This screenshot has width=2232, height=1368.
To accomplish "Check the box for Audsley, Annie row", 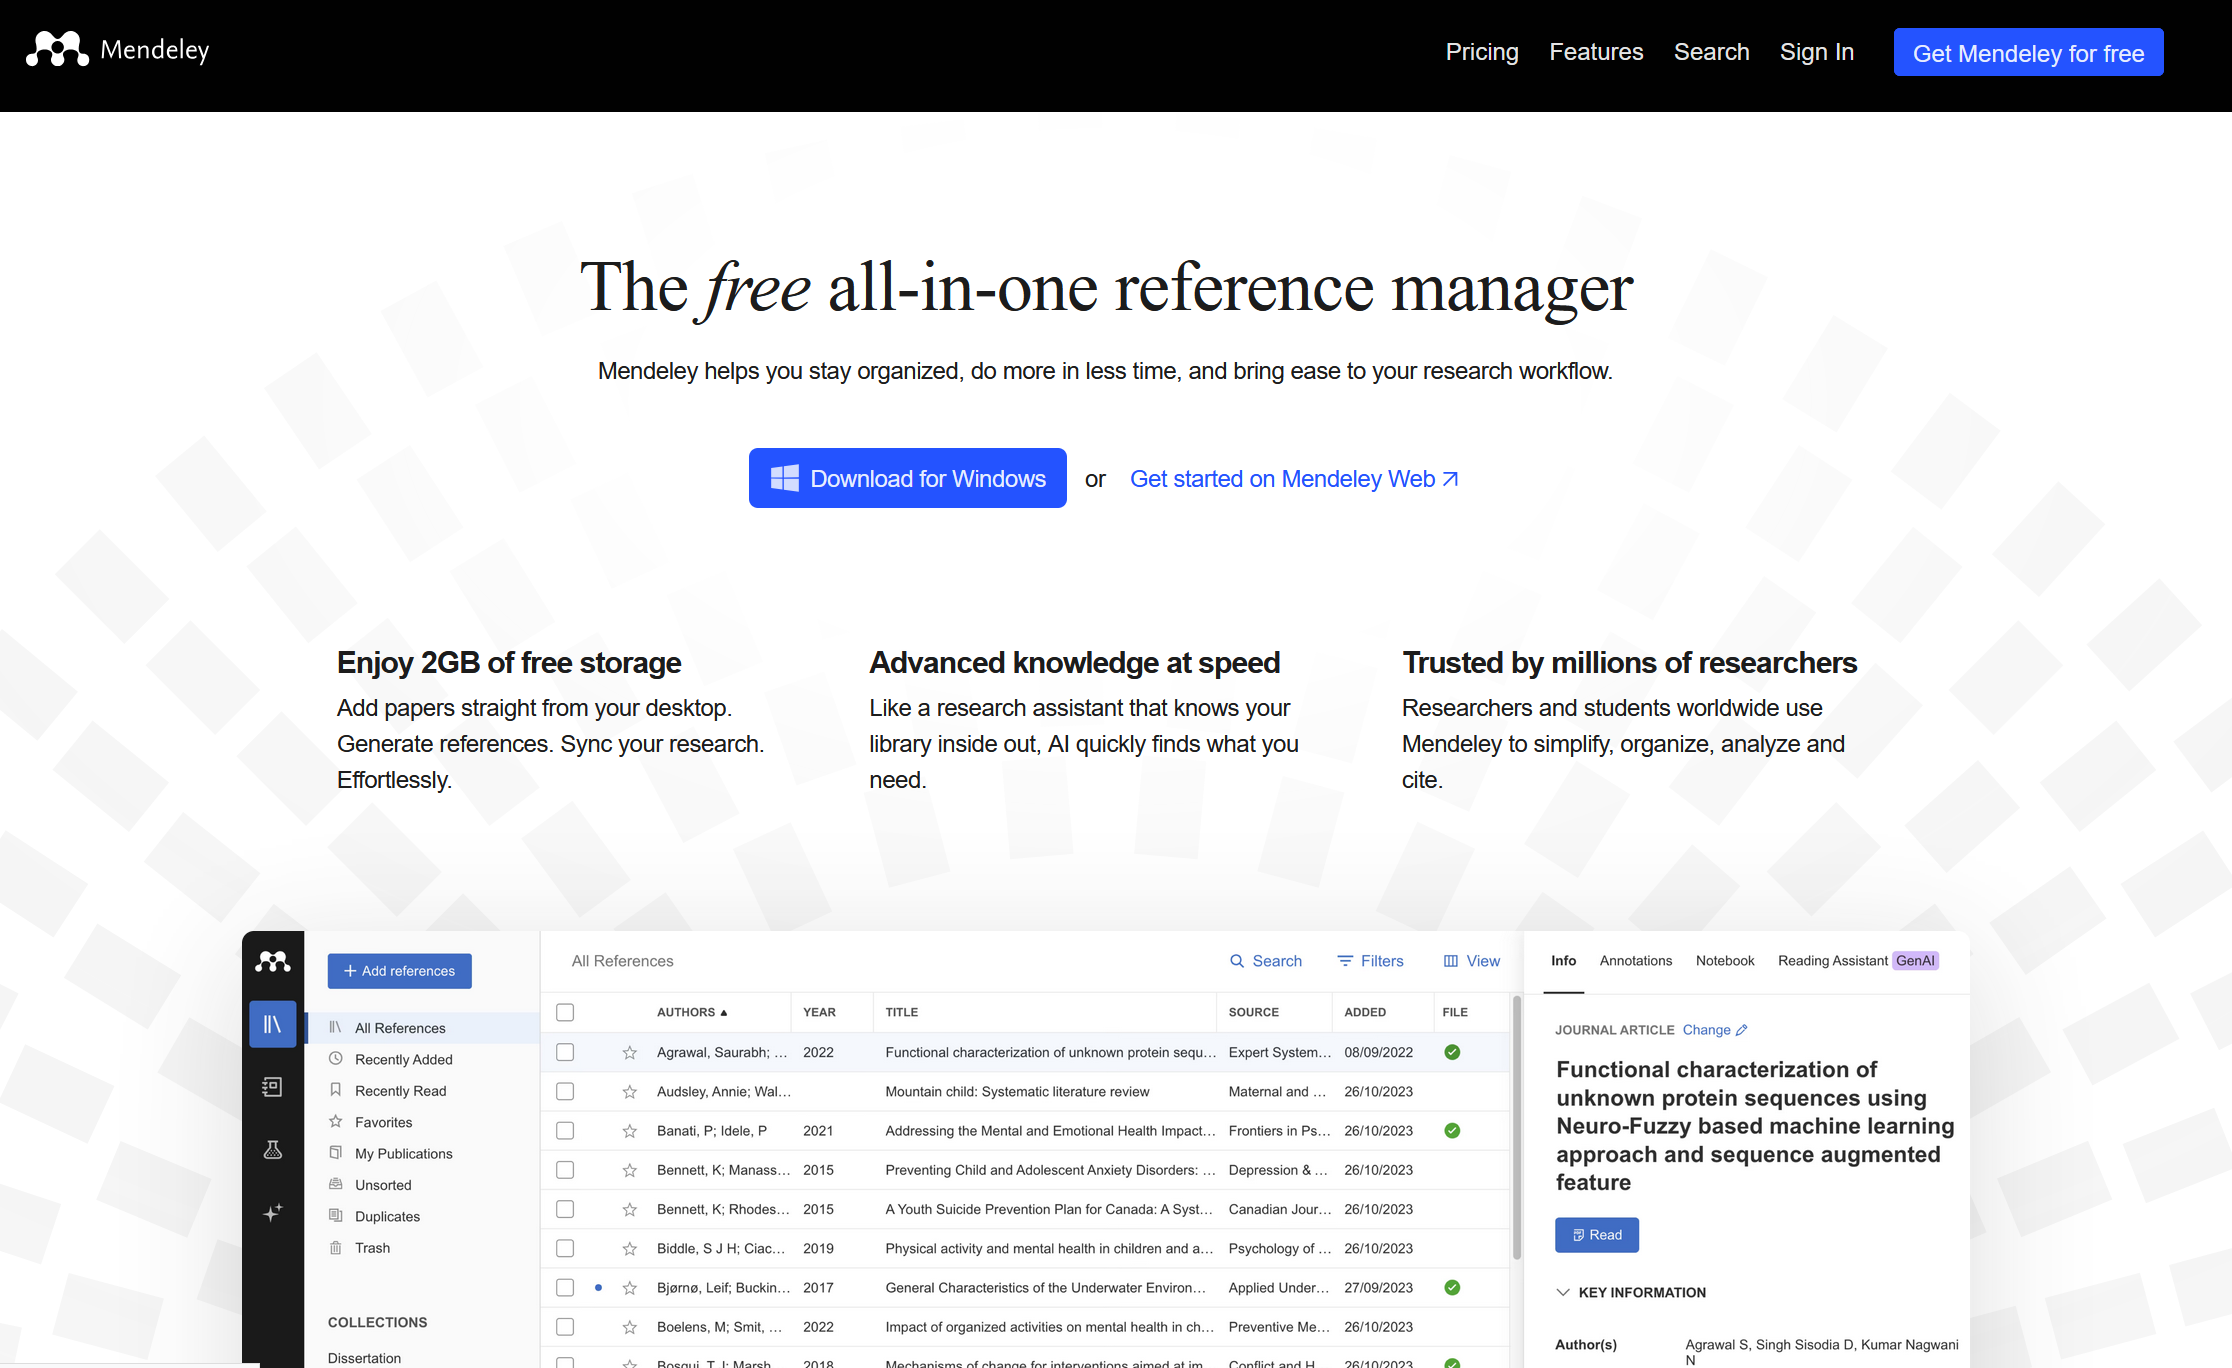I will tap(565, 1091).
